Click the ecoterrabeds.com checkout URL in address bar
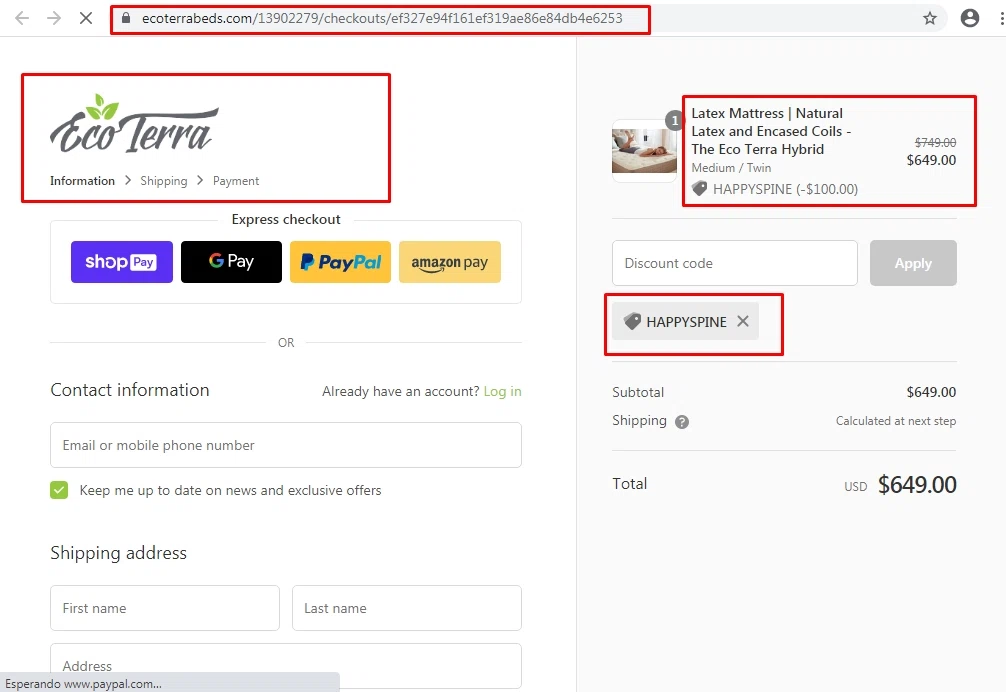This screenshot has height=692, width=1006. pos(382,18)
